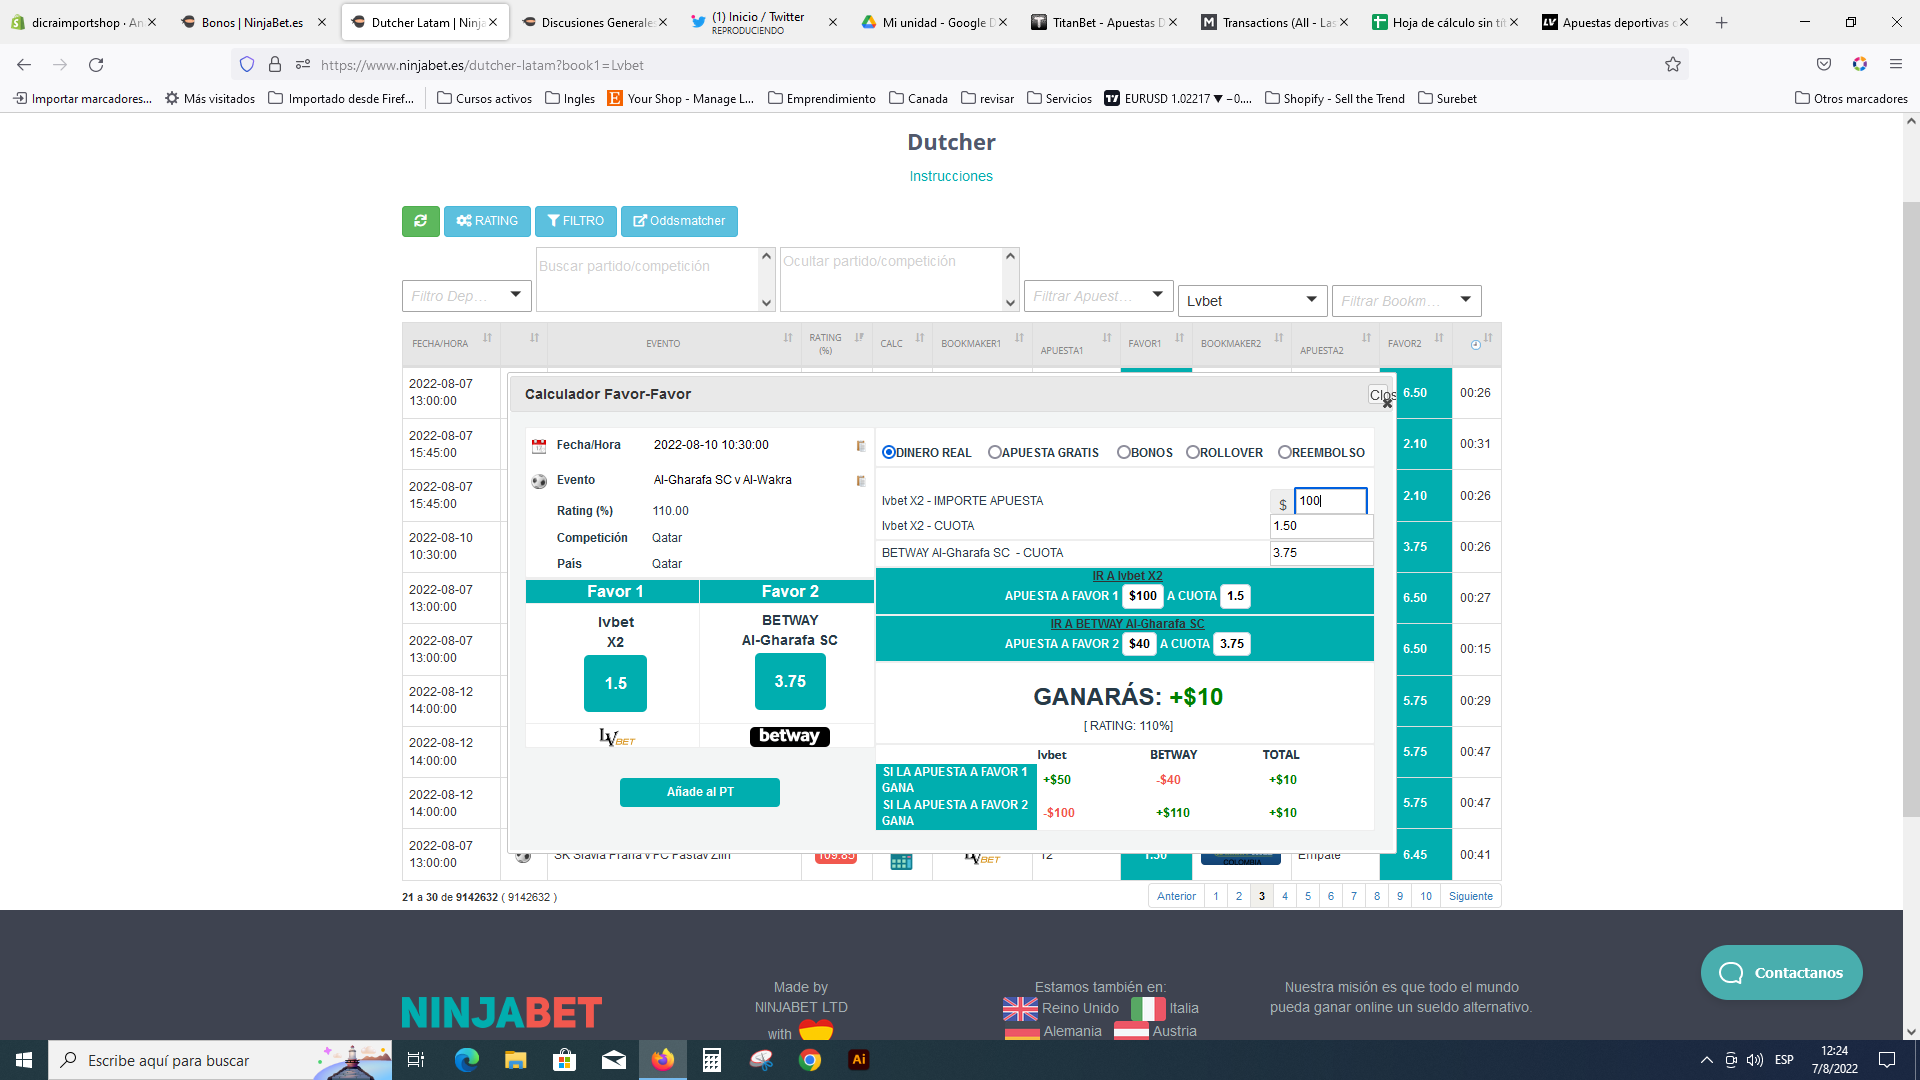This screenshot has width=1920, height=1080.
Task: Go to the Anterior page
Action: tap(1176, 897)
